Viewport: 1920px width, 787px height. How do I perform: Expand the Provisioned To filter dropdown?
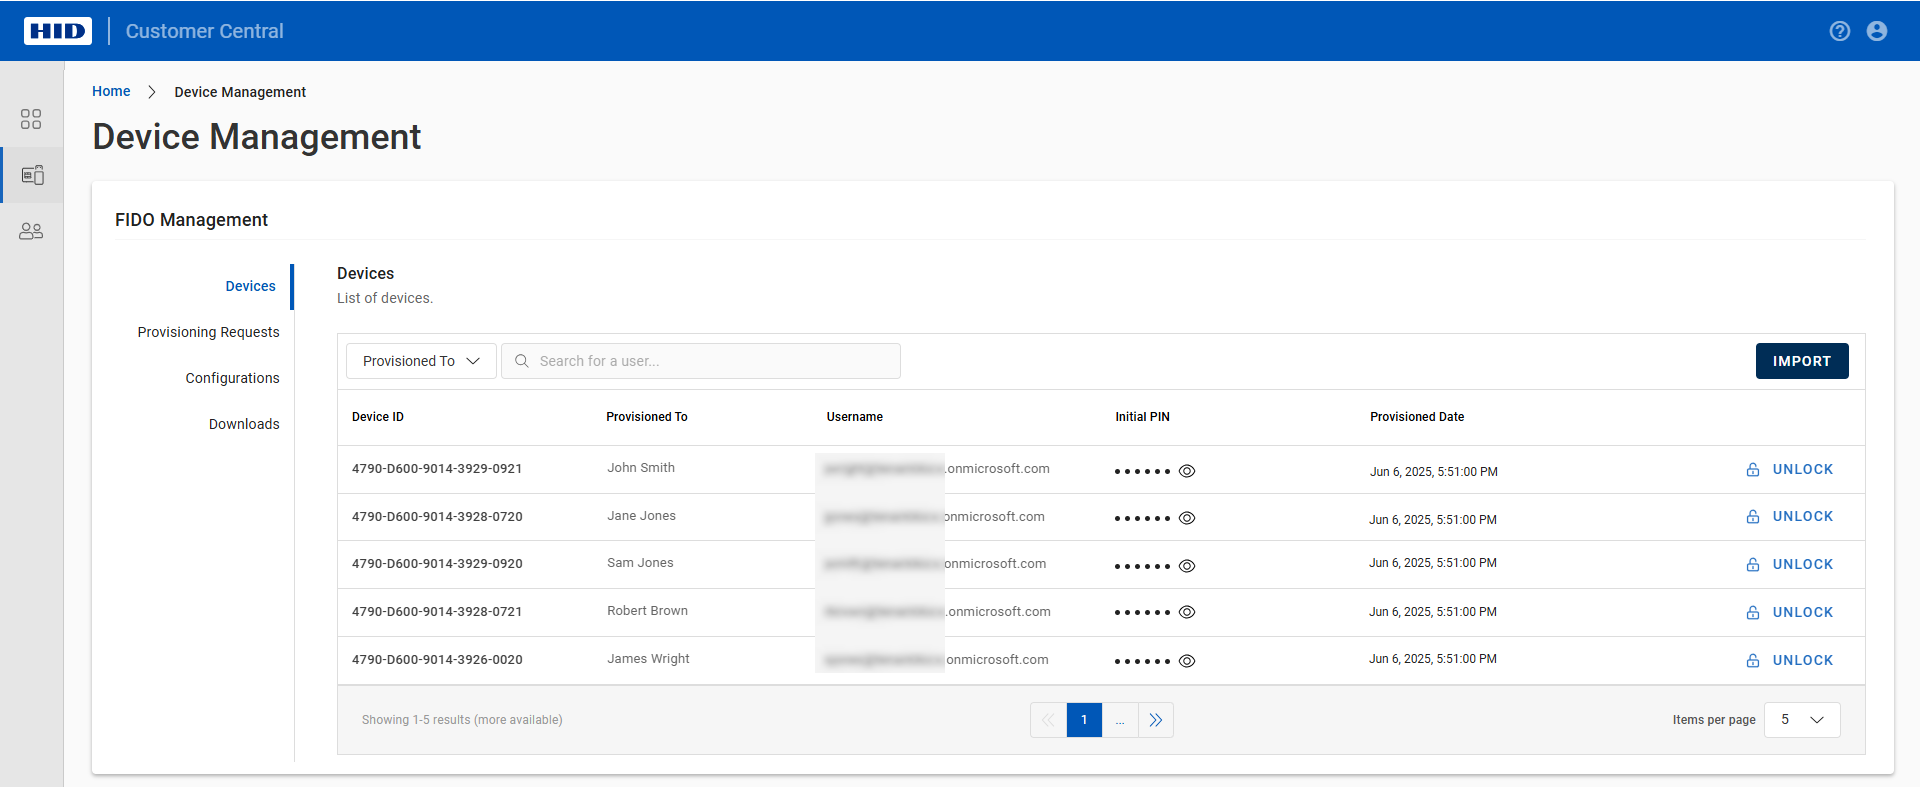coord(421,361)
